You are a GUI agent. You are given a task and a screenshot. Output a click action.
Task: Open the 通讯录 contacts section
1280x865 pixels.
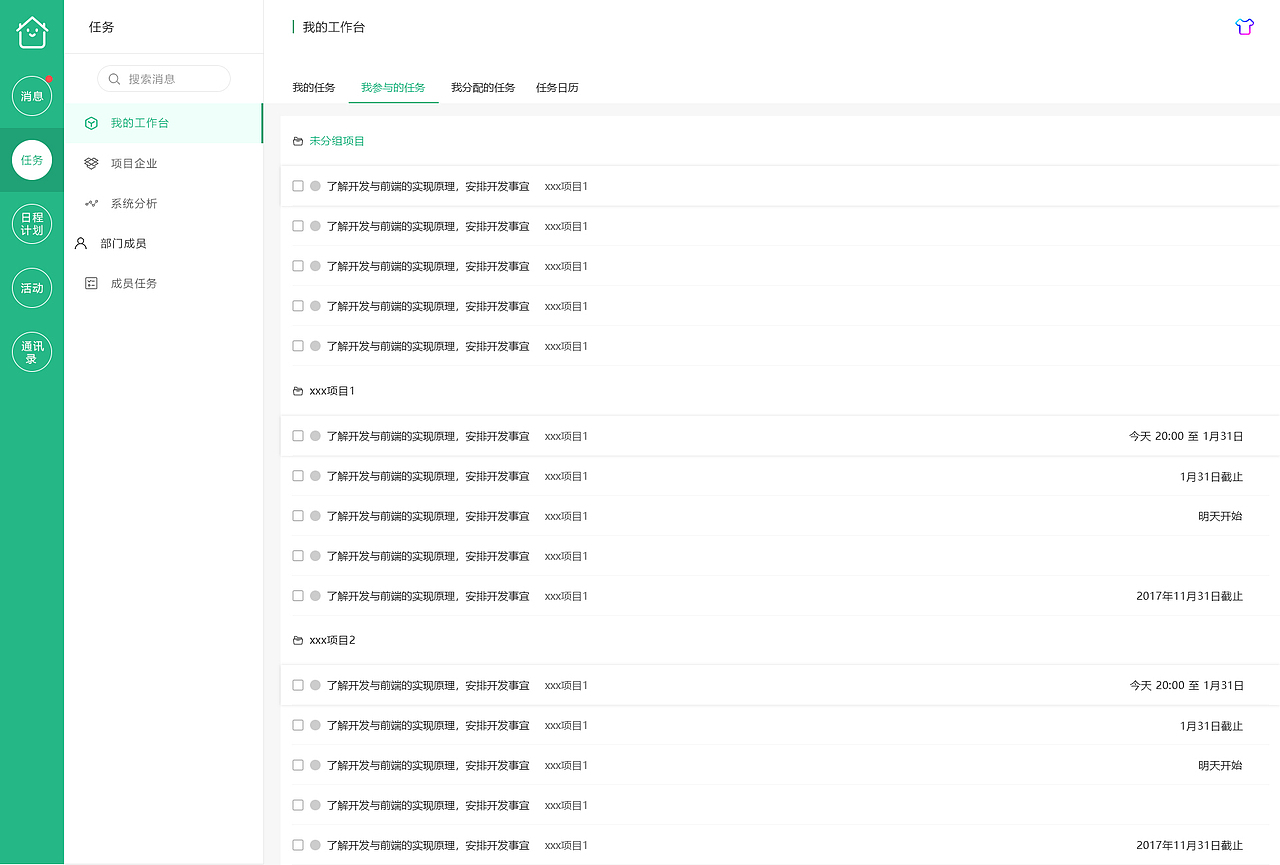pyautogui.click(x=32, y=352)
